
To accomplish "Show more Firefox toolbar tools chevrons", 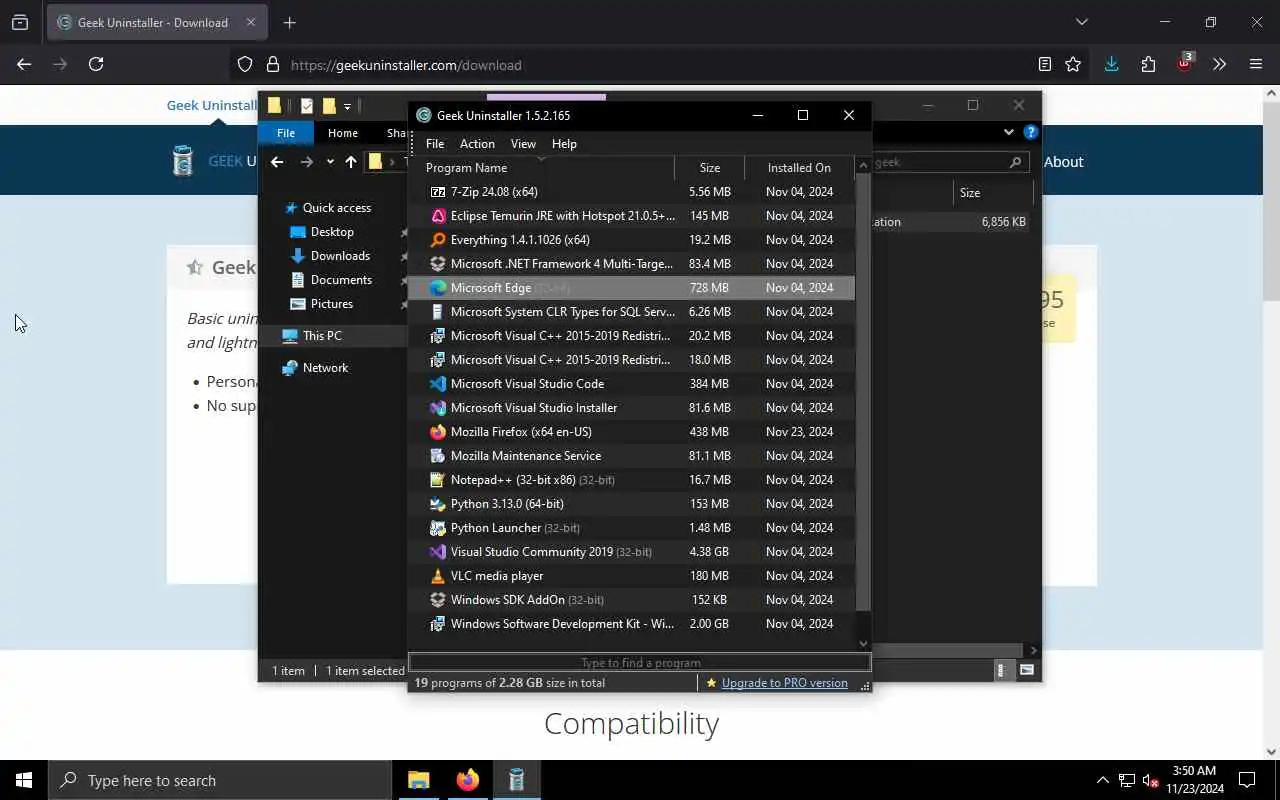I will click(1219, 64).
